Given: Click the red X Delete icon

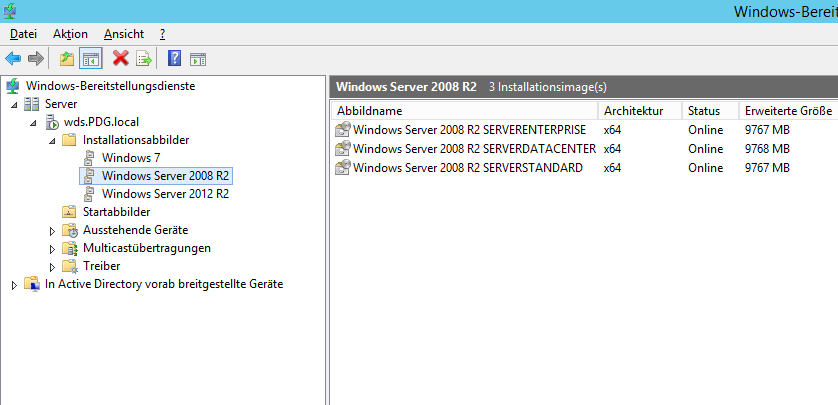Looking at the screenshot, I should [x=121, y=59].
